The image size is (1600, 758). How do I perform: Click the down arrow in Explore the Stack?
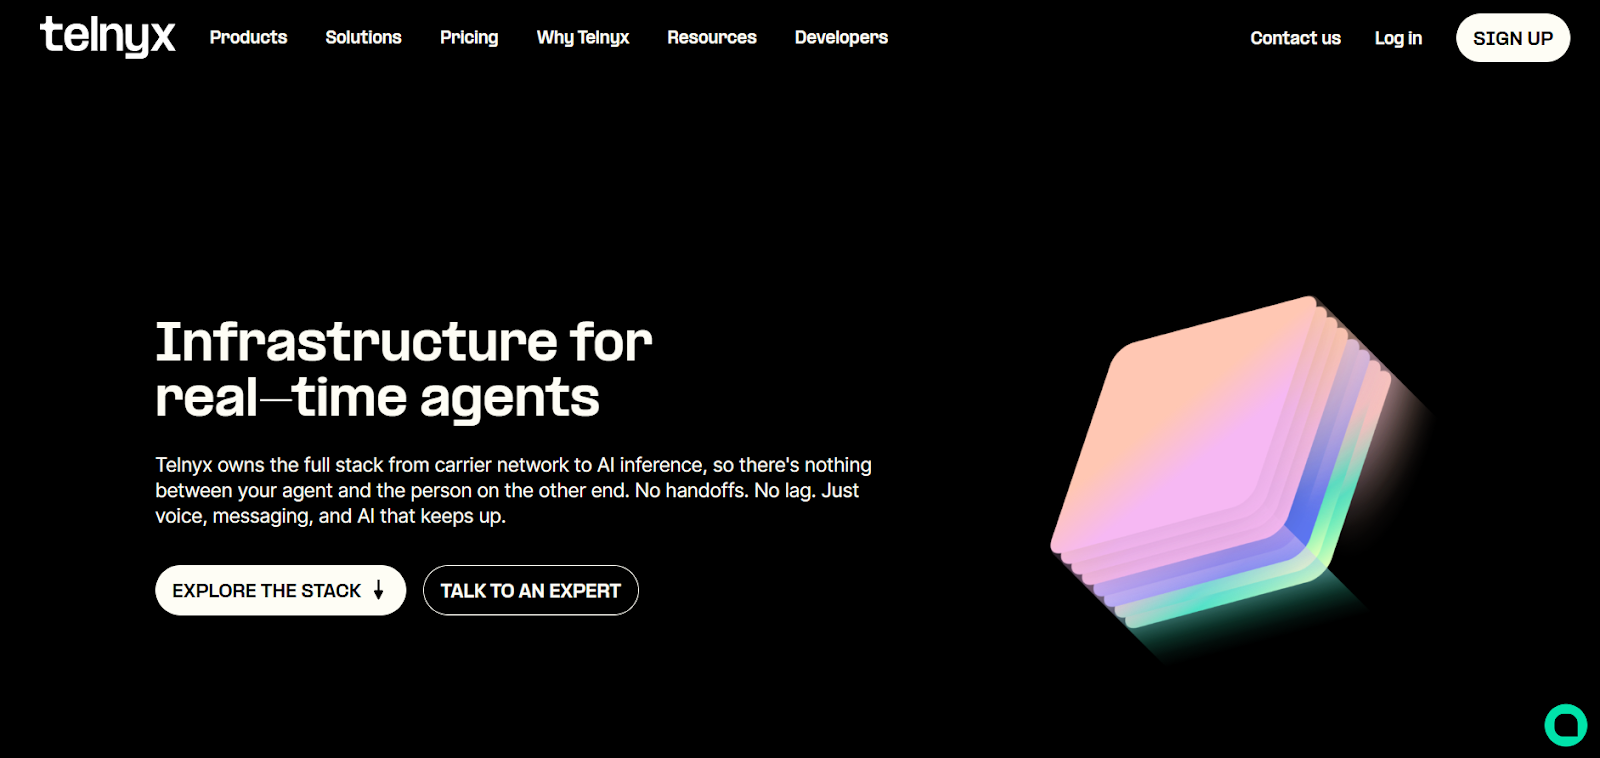[x=379, y=590]
